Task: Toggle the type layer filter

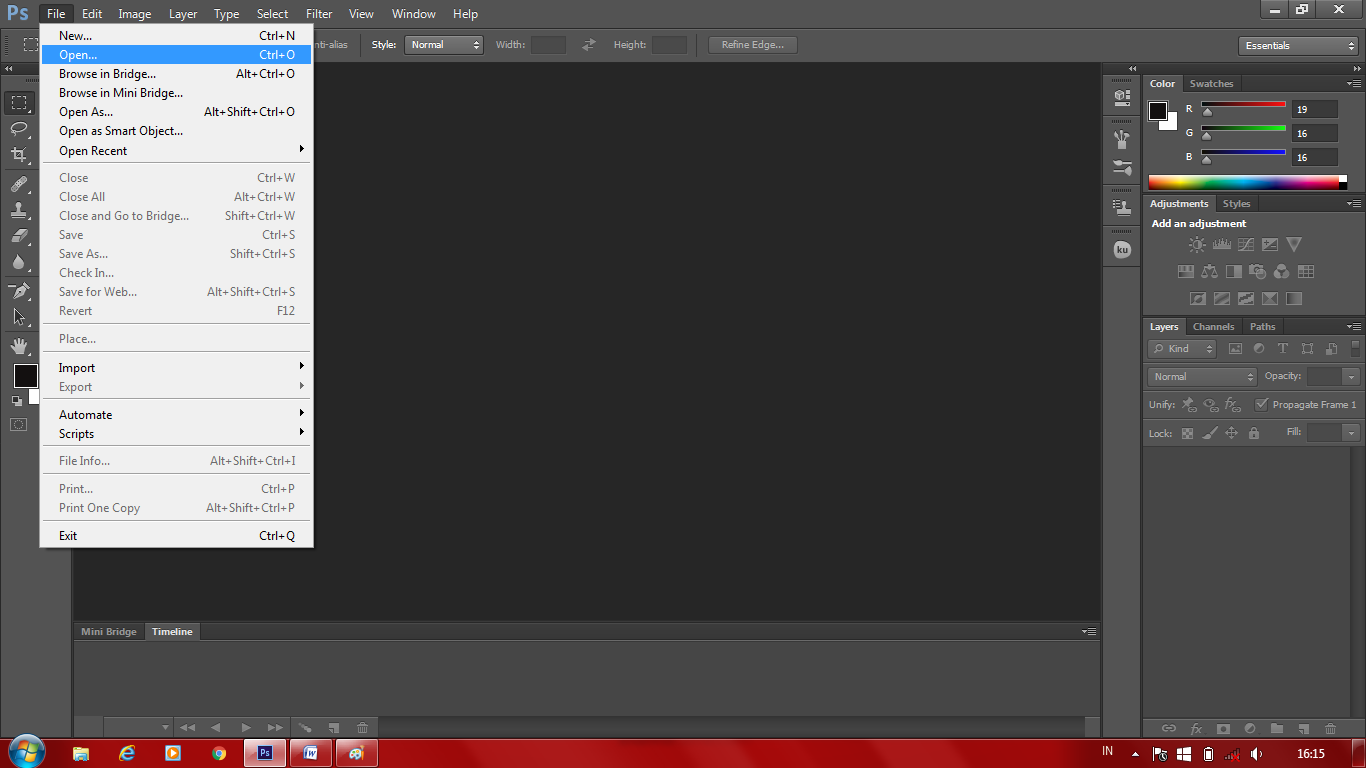Action: 1283,349
